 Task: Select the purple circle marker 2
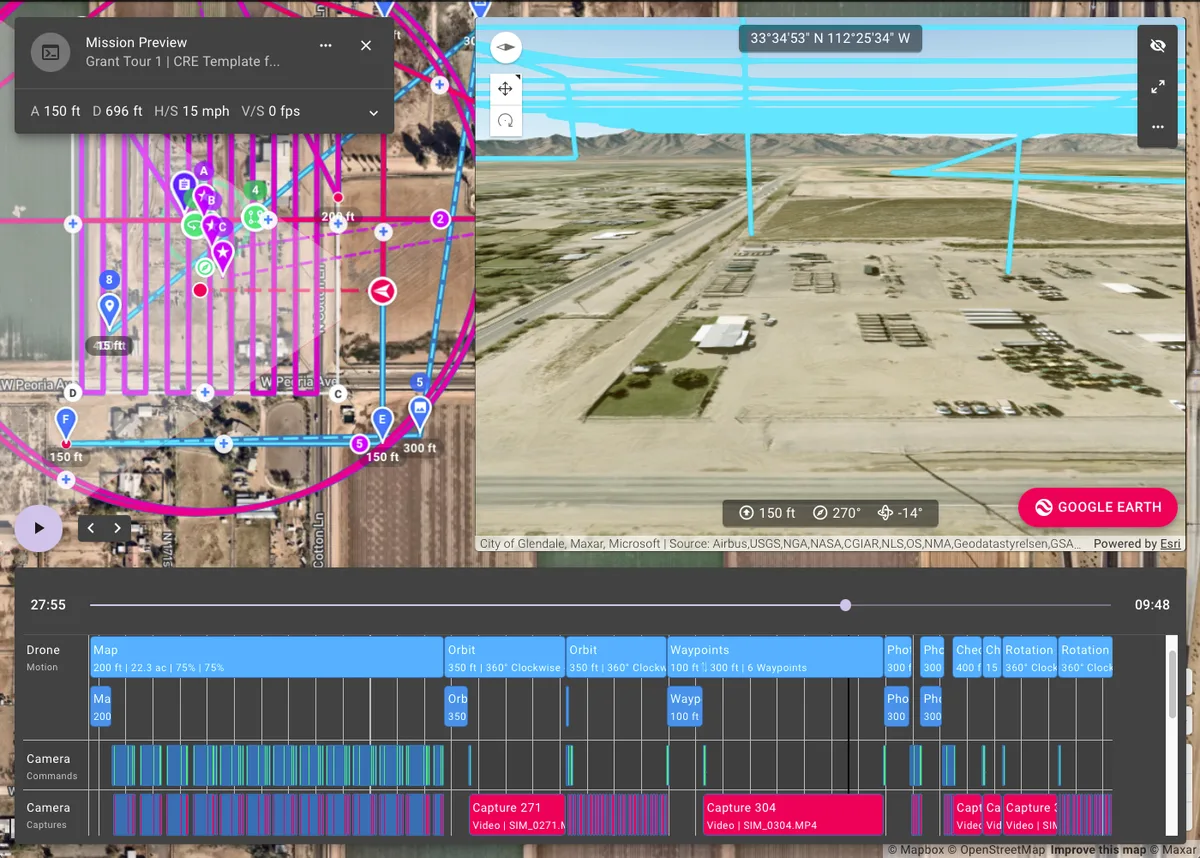(x=439, y=220)
